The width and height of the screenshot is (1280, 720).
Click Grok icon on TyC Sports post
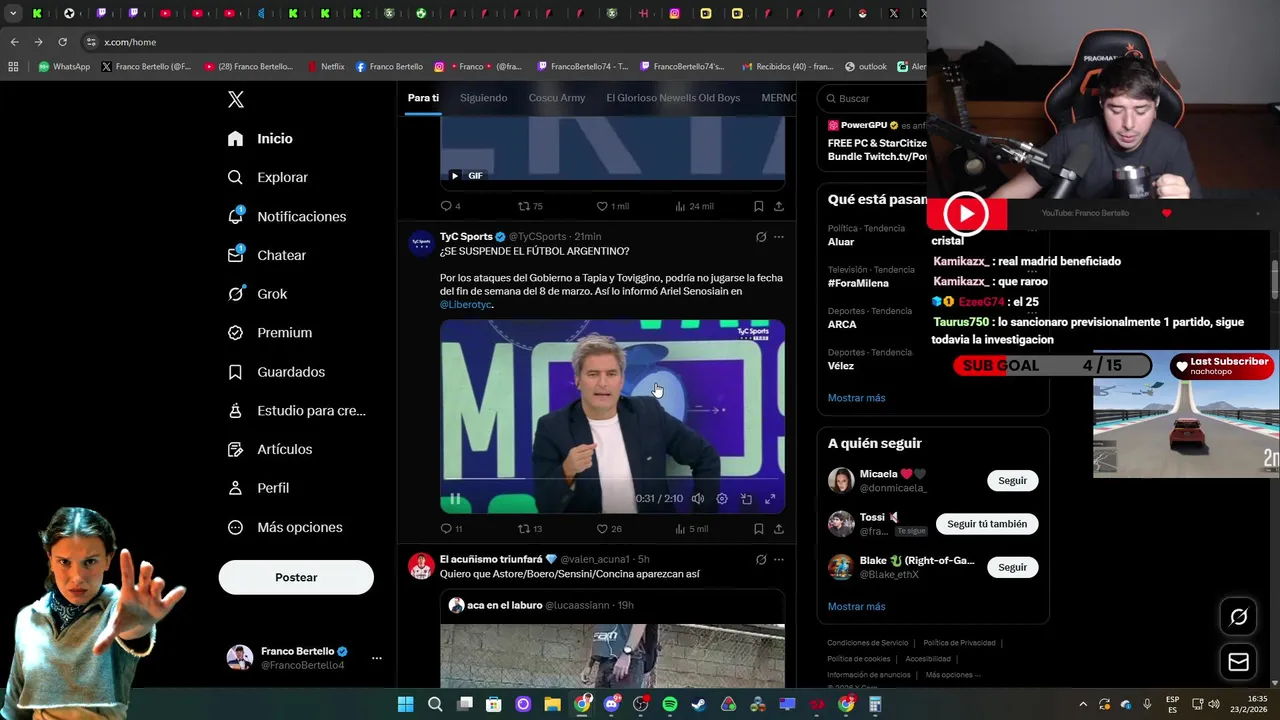761,237
